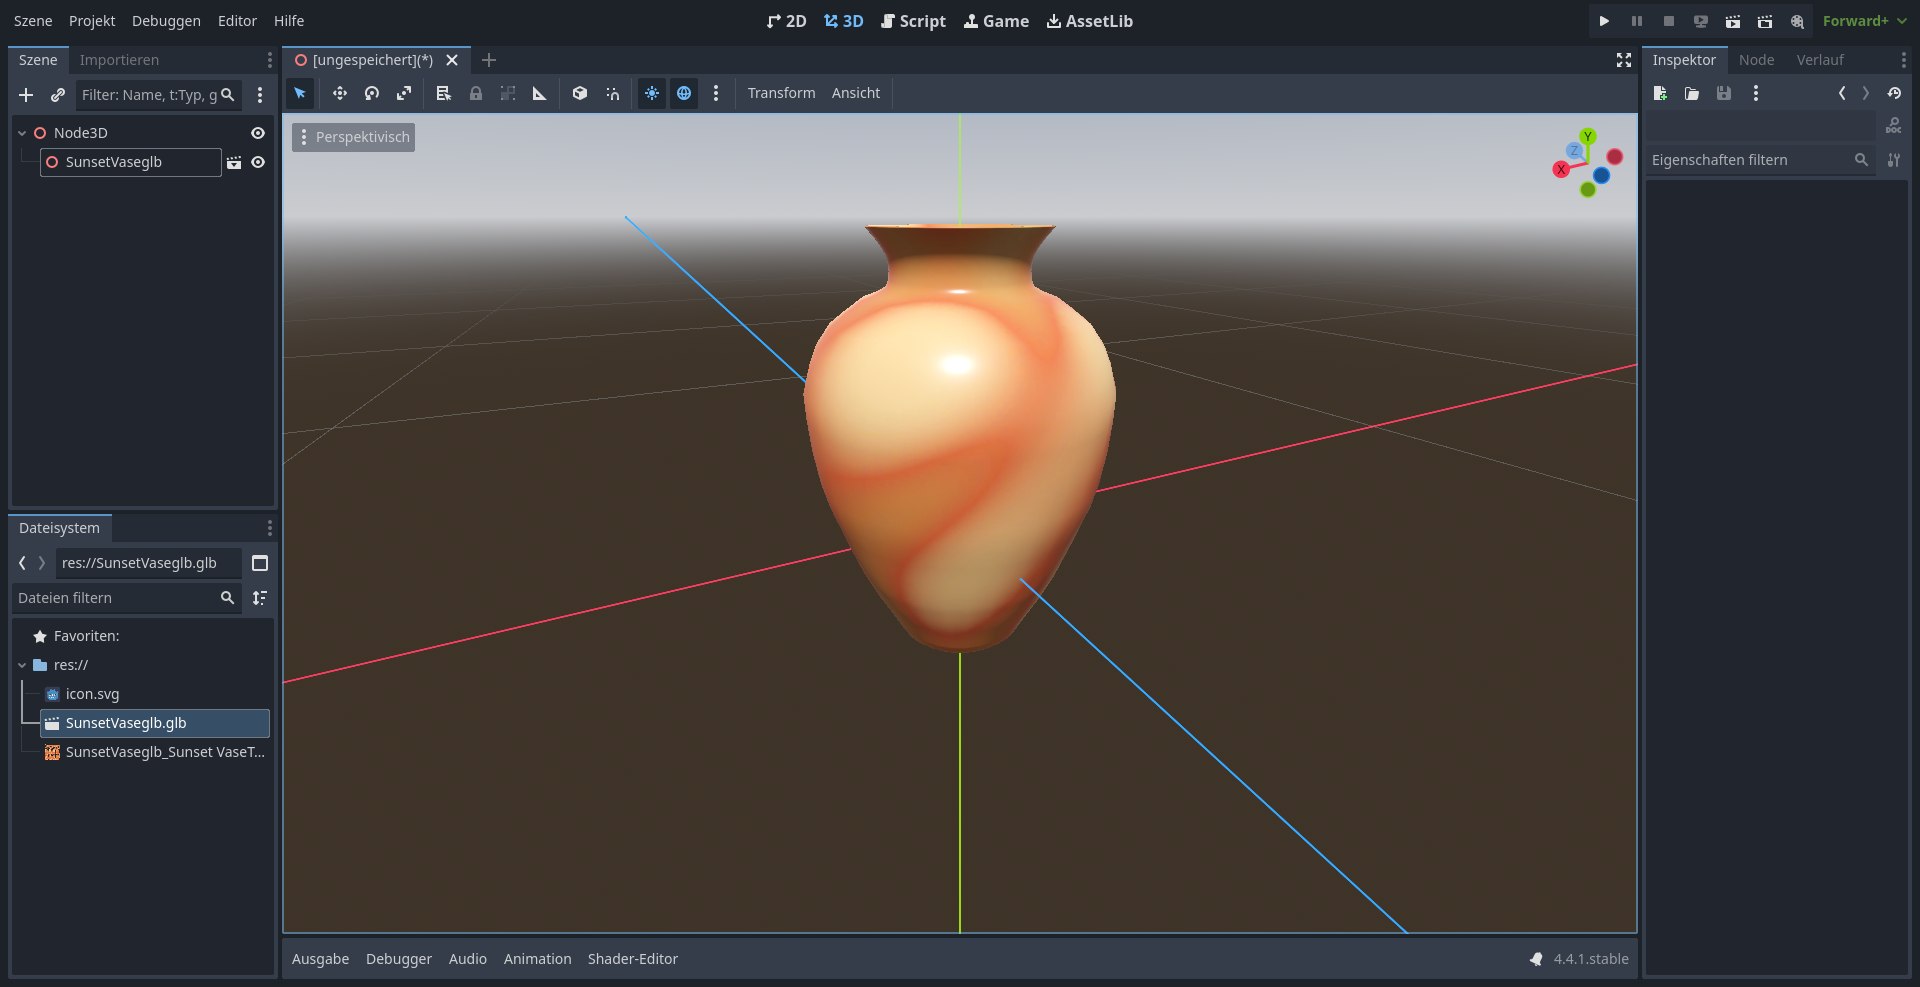The height and width of the screenshot is (987, 1920).
Task: Open the Perspektivisch view menu
Action: [x=354, y=137]
